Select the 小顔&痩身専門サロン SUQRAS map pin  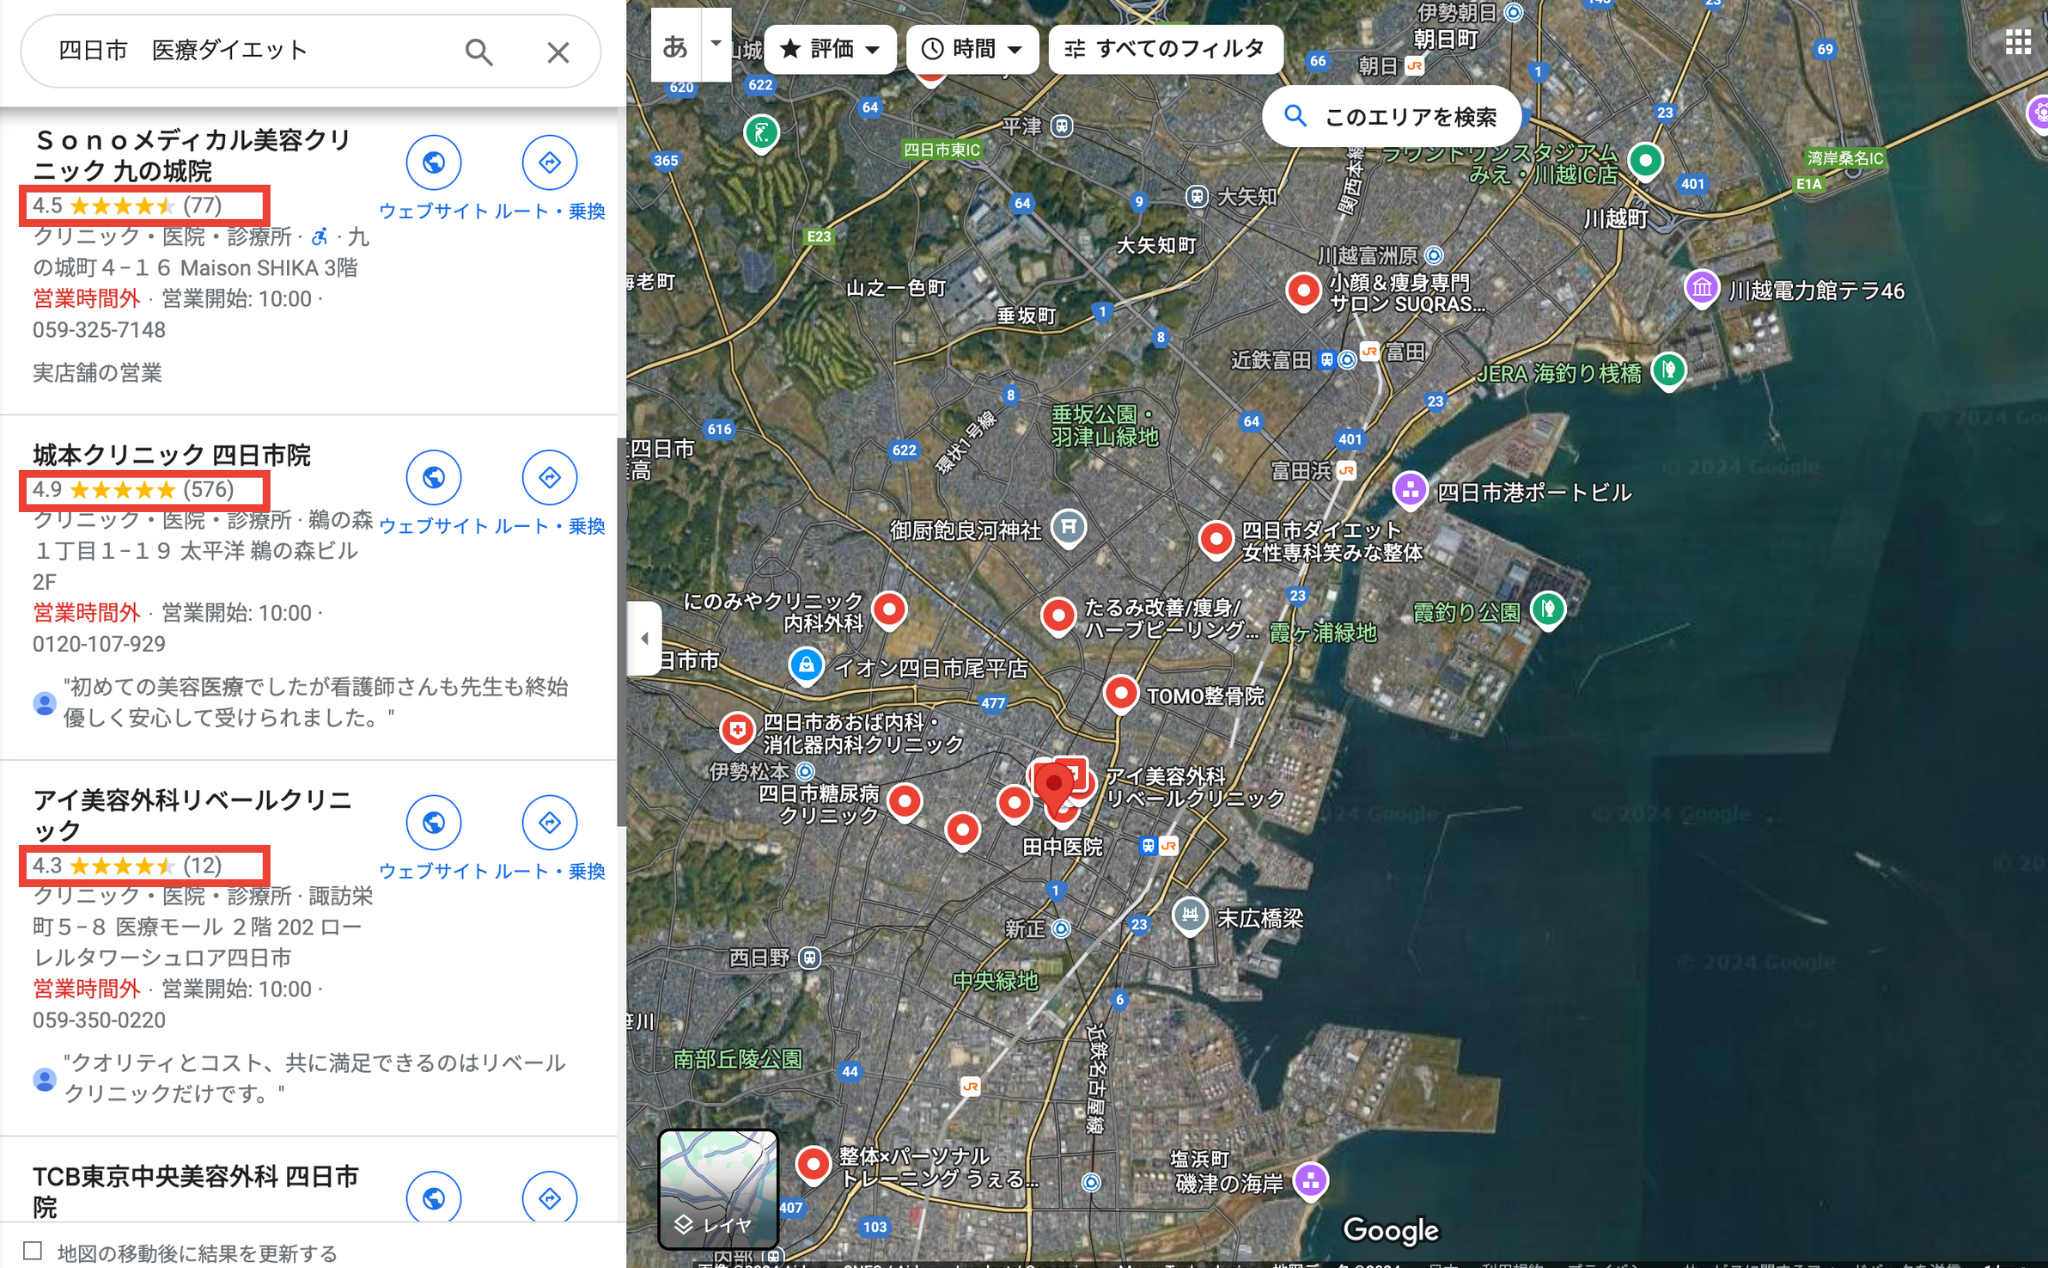pos(1303,291)
